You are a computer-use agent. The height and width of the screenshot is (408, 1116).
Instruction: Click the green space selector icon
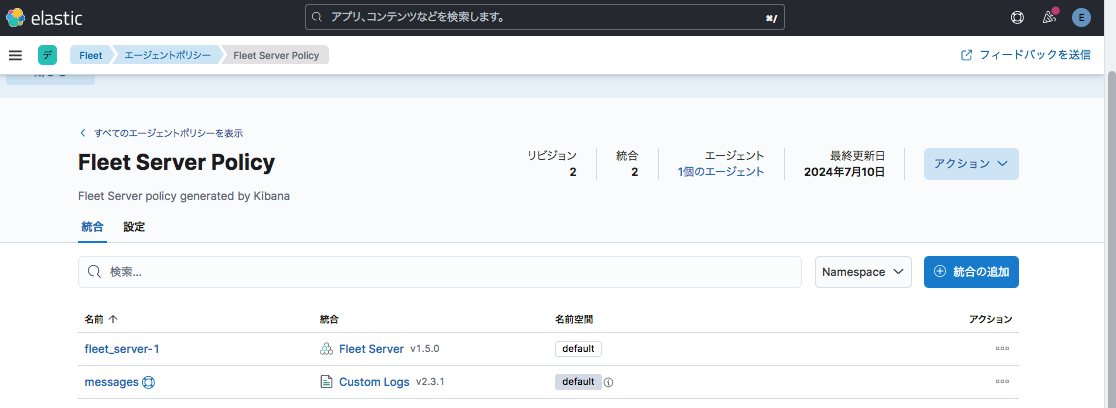pos(48,55)
